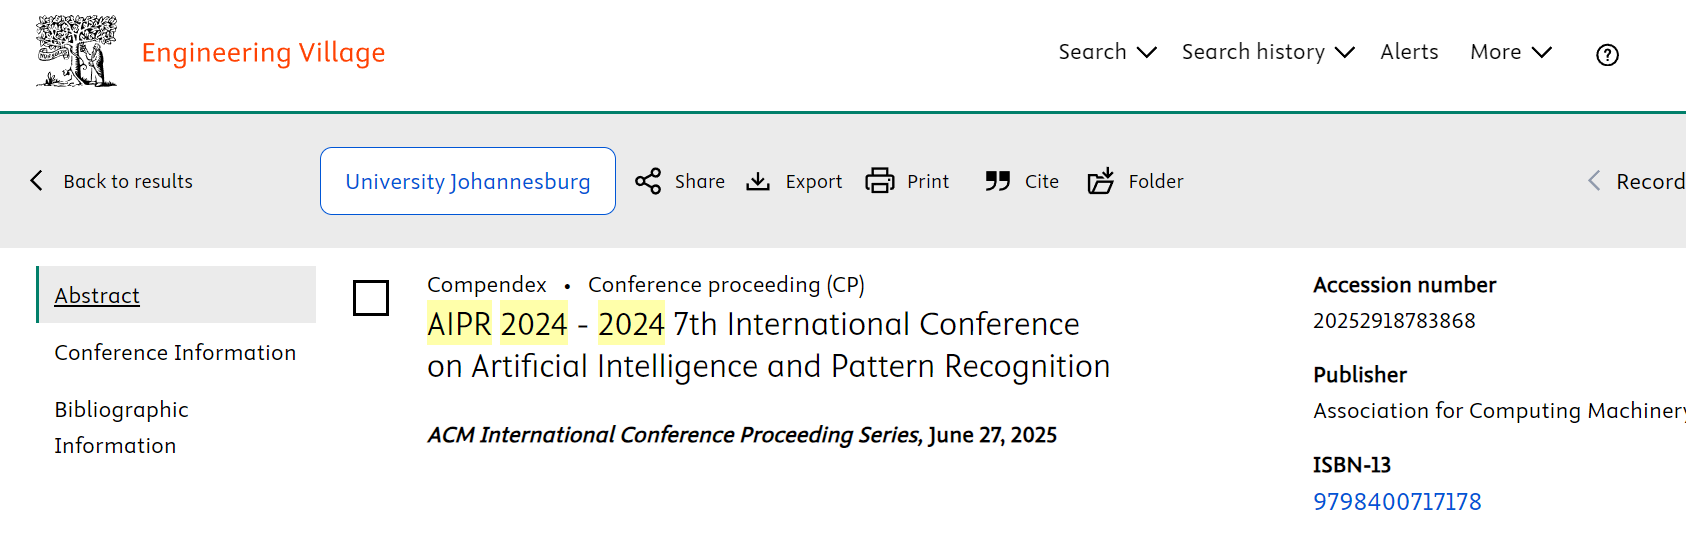The height and width of the screenshot is (555, 1686).
Task: Open ISBN-13 link 9798400717178
Action: 1397,502
